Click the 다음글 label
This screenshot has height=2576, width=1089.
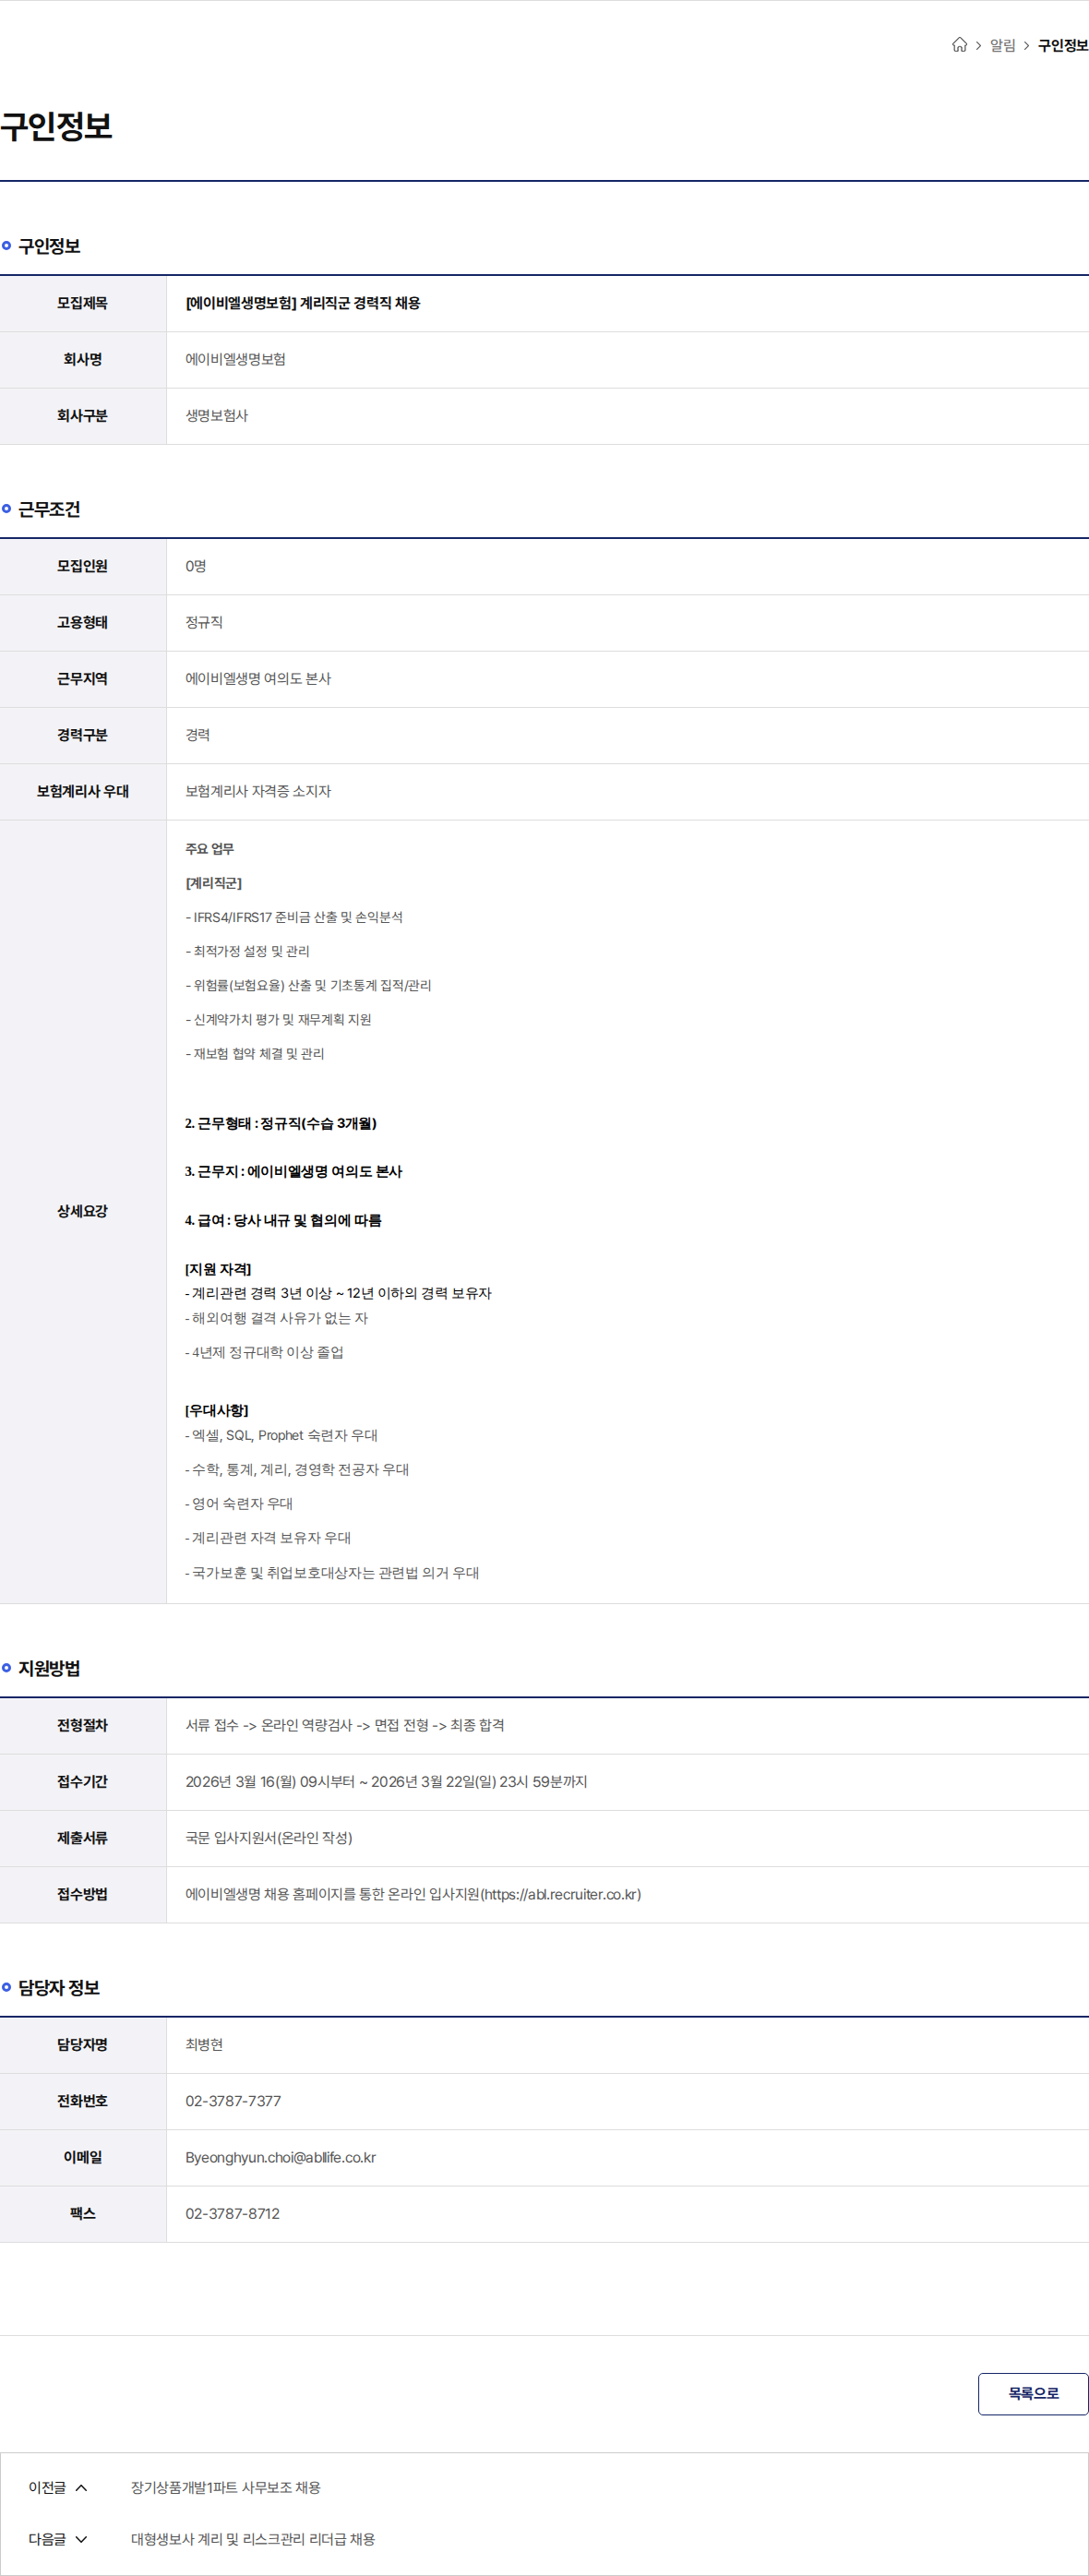[x=47, y=2538]
